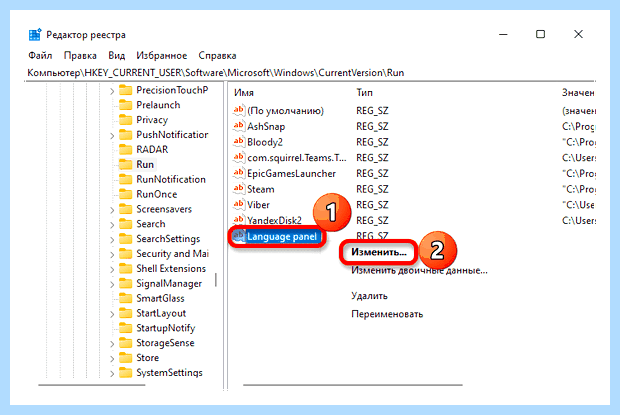This screenshot has width=620, height=415.
Task: Select the Language panel value name
Action: point(282,236)
